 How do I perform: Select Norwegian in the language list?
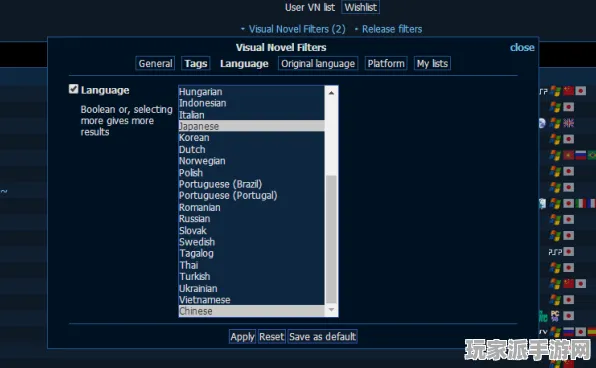[x=252, y=161]
